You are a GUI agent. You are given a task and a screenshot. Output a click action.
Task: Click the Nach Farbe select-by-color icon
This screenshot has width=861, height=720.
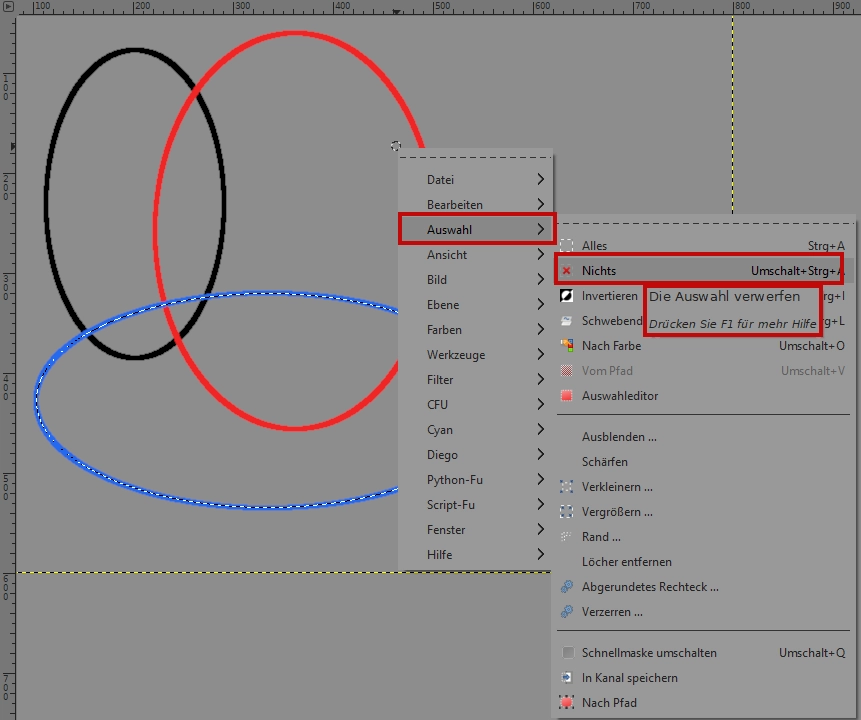point(567,346)
